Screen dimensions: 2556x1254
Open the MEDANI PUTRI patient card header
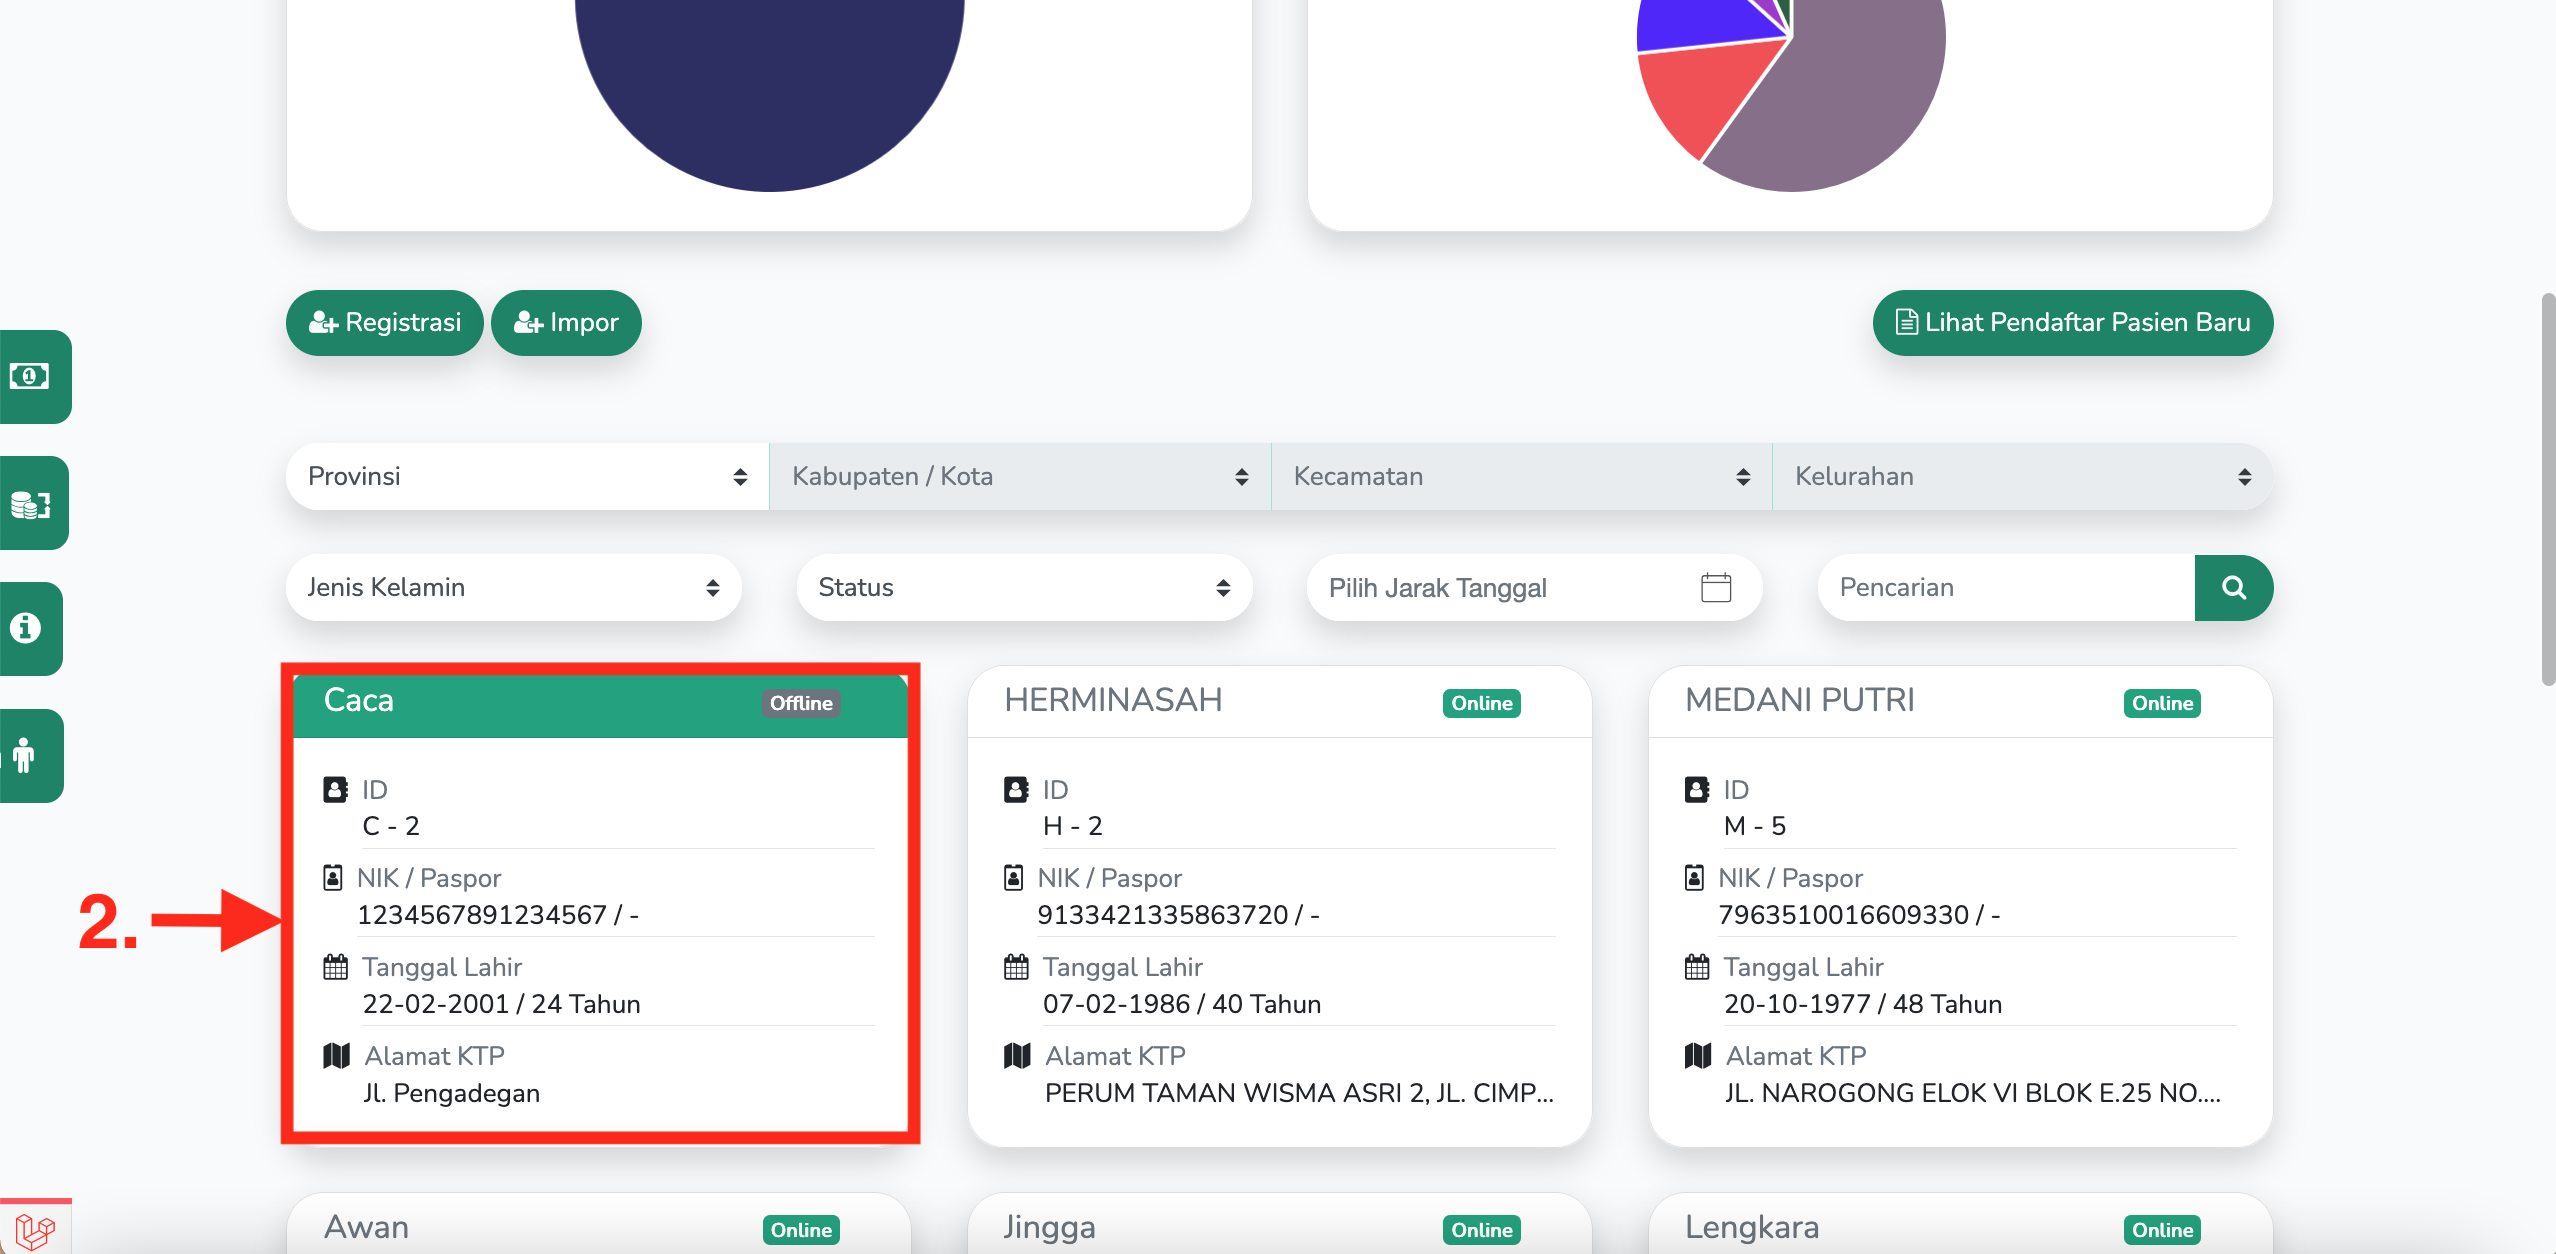click(x=1799, y=700)
